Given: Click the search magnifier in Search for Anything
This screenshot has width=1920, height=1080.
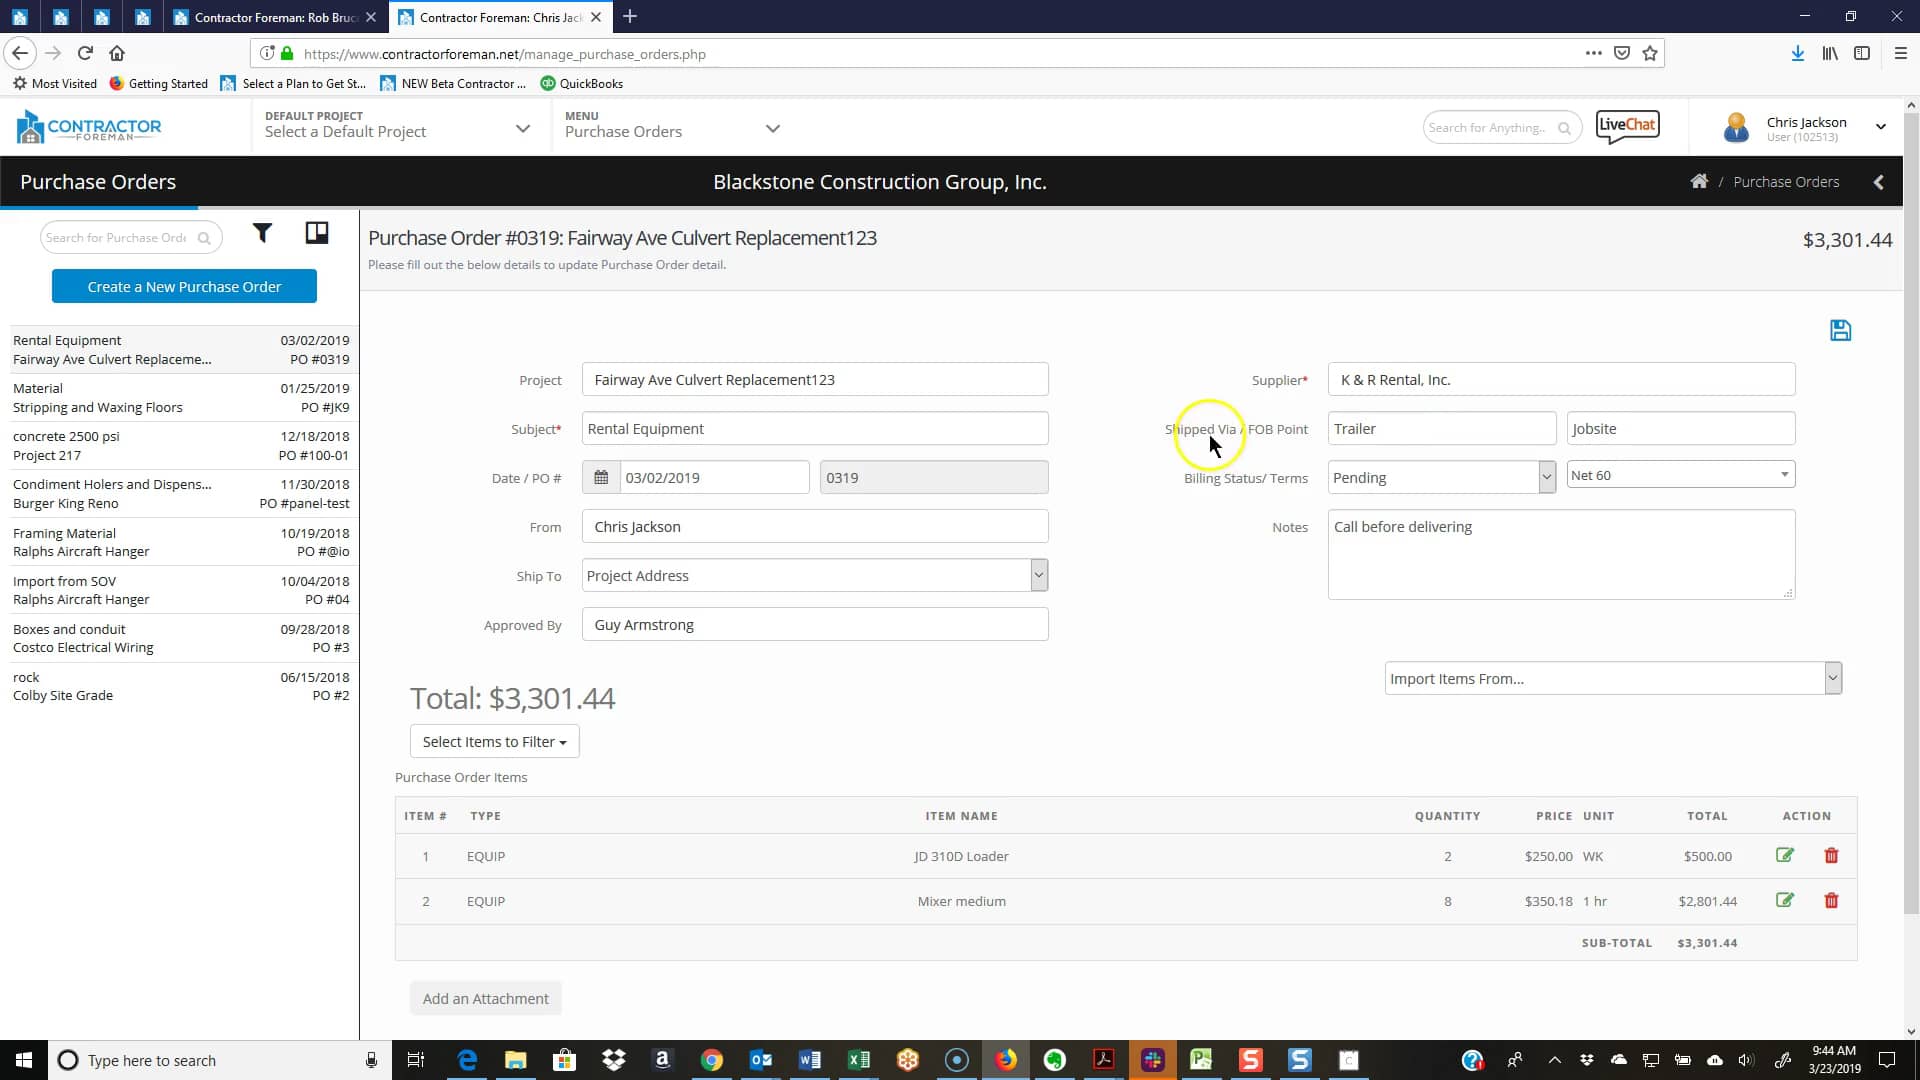Looking at the screenshot, I should [x=1566, y=127].
